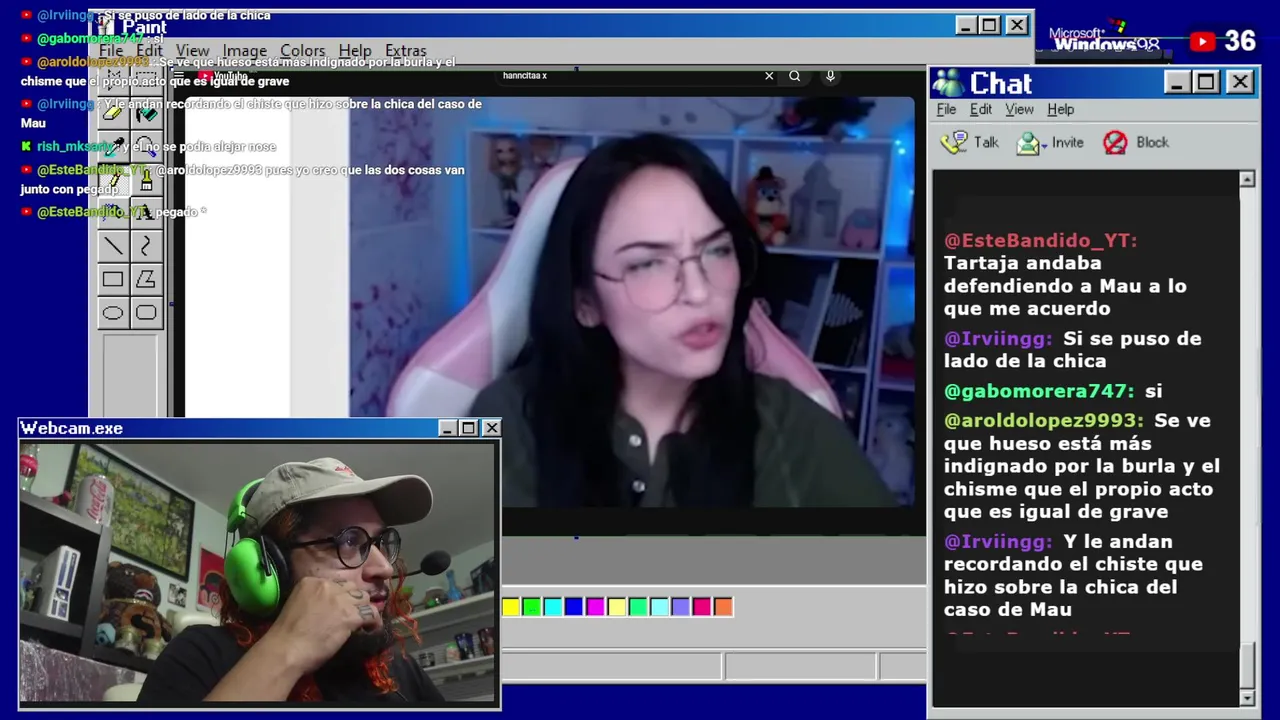
Task: Click the Chat scrollbar down arrow
Action: point(1247,697)
